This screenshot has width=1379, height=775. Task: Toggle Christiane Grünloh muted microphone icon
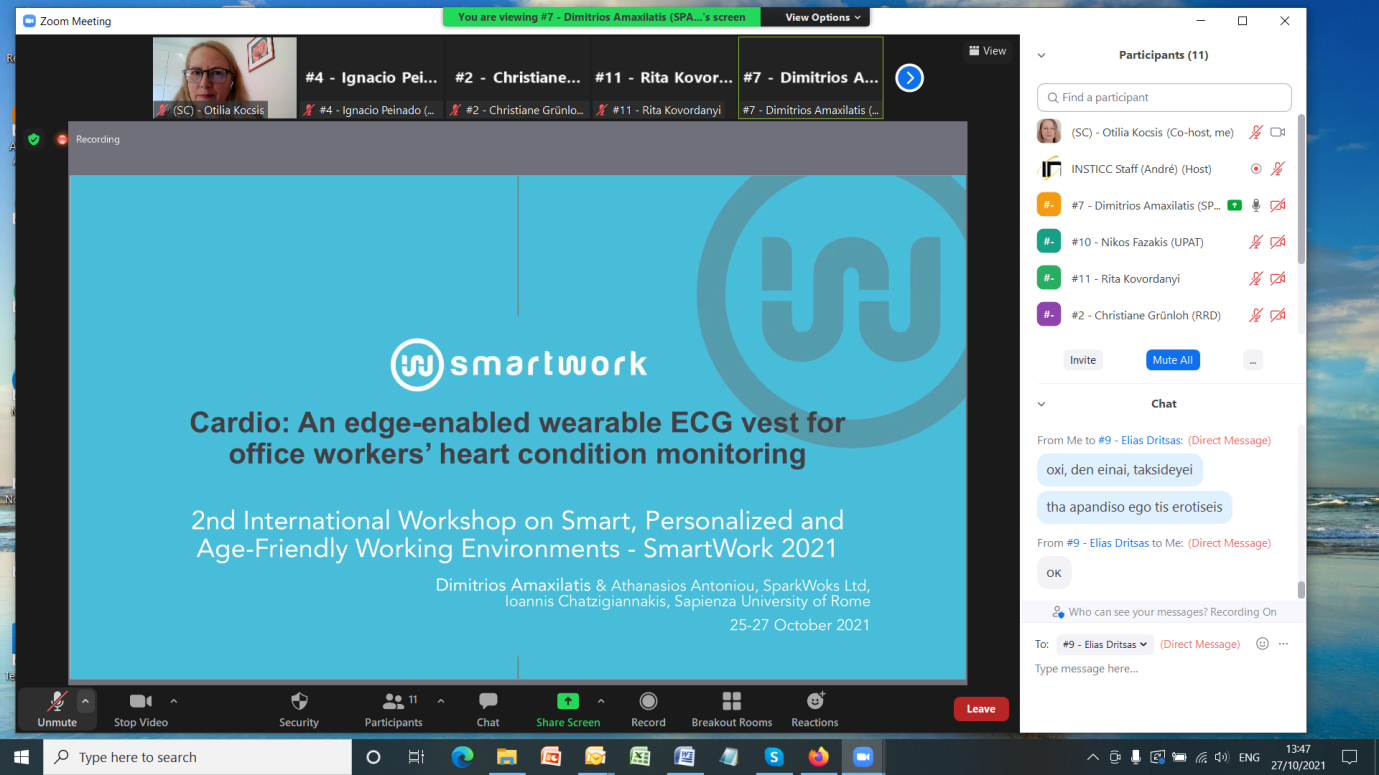click(1256, 315)
